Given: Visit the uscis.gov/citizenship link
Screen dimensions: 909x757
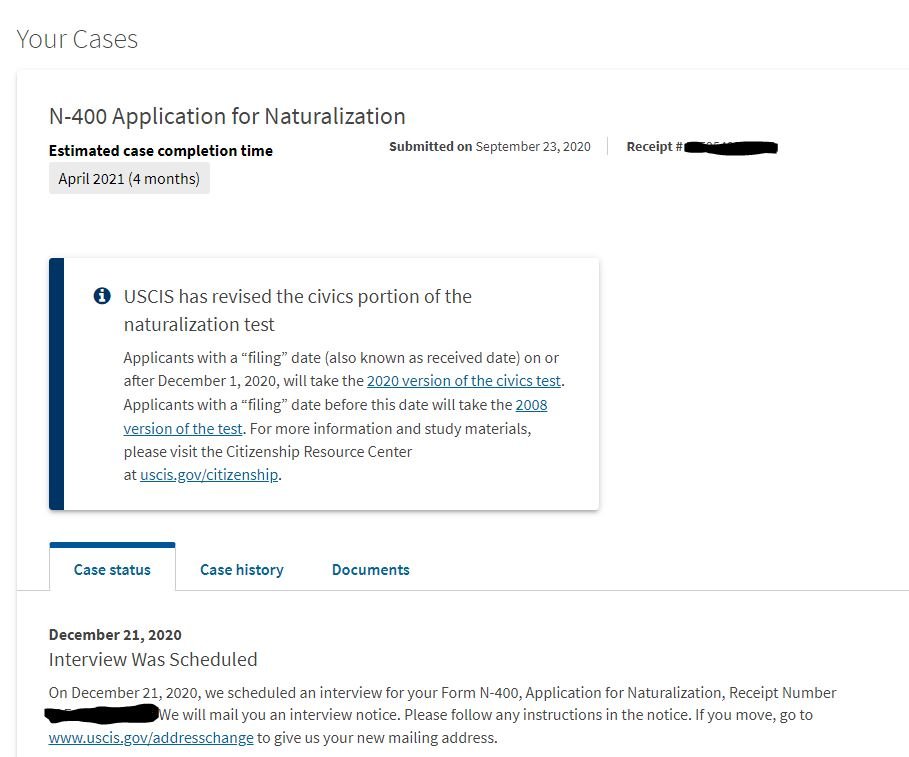Looking at the screenshot, I should click(209, 475).
